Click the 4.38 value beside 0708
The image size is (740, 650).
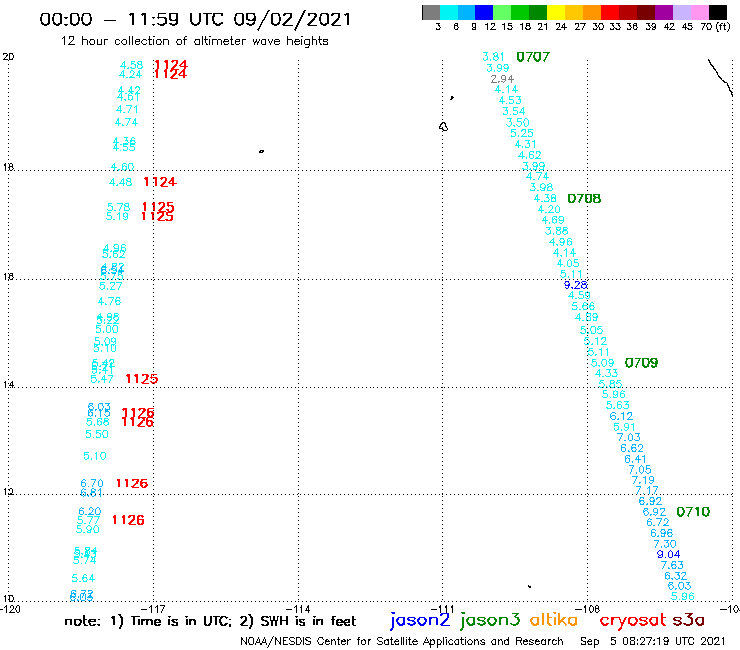coord(545,199)
